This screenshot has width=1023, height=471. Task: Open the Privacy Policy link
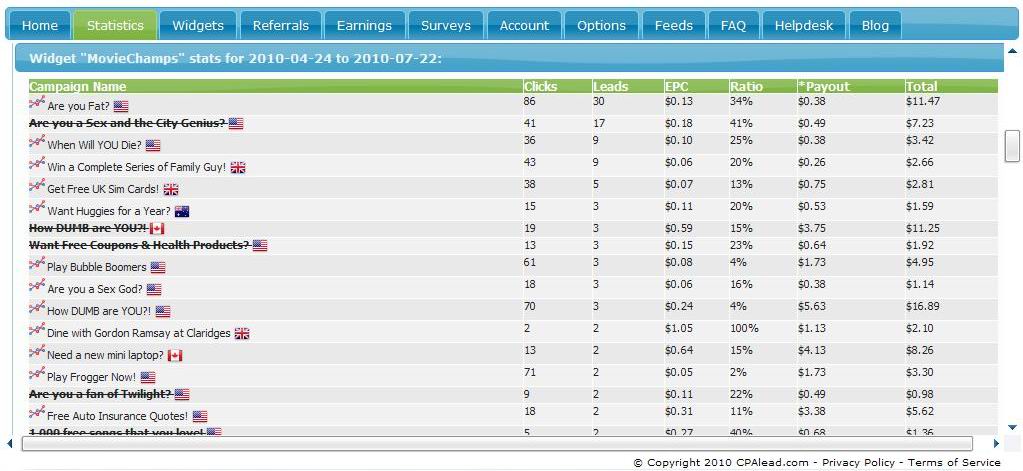(859, 463)
